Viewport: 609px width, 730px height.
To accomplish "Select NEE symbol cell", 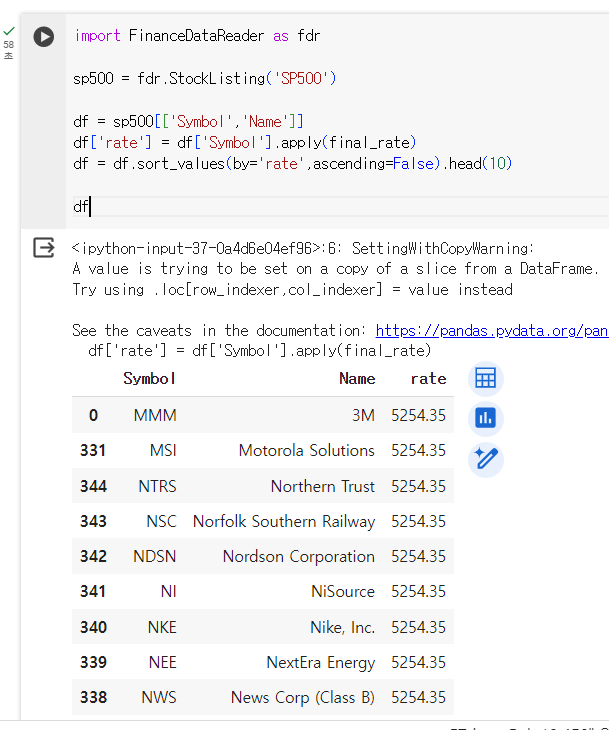I will click(162, 663).
